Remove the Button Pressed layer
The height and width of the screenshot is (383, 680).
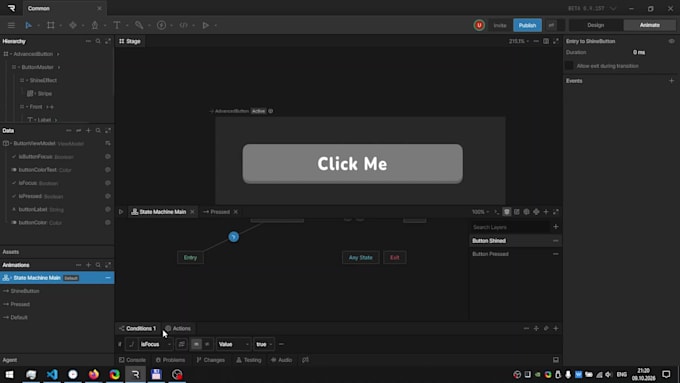click(x=556, y=254)
